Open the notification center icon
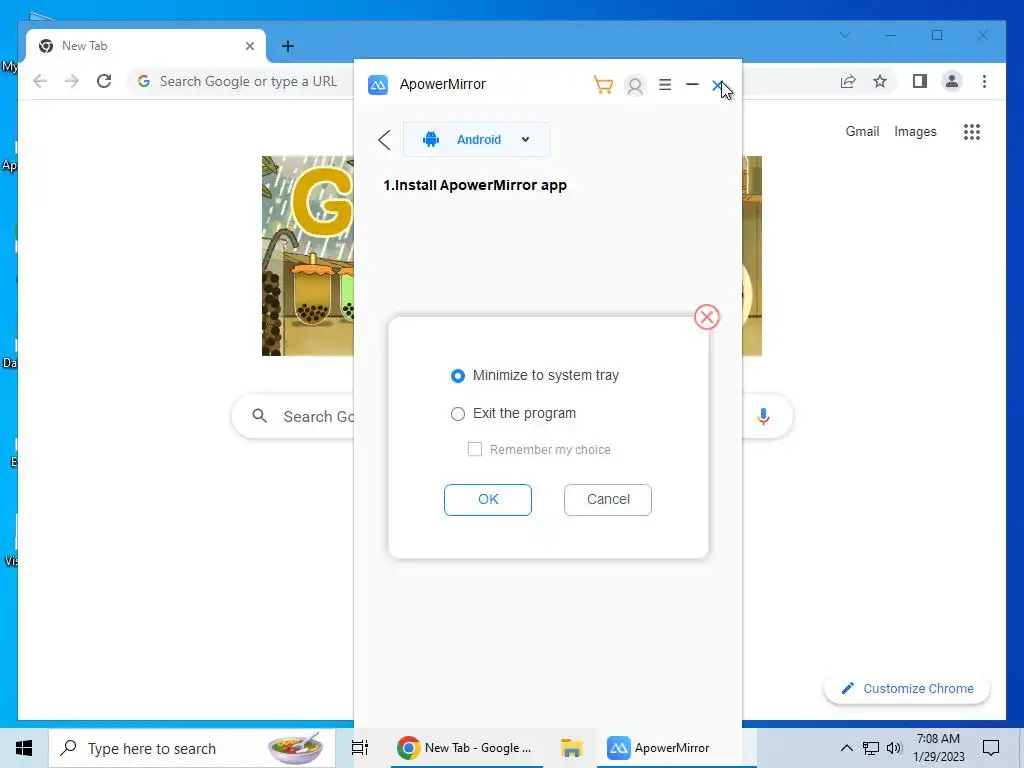The image size is (1024, 768). point(991,748)
